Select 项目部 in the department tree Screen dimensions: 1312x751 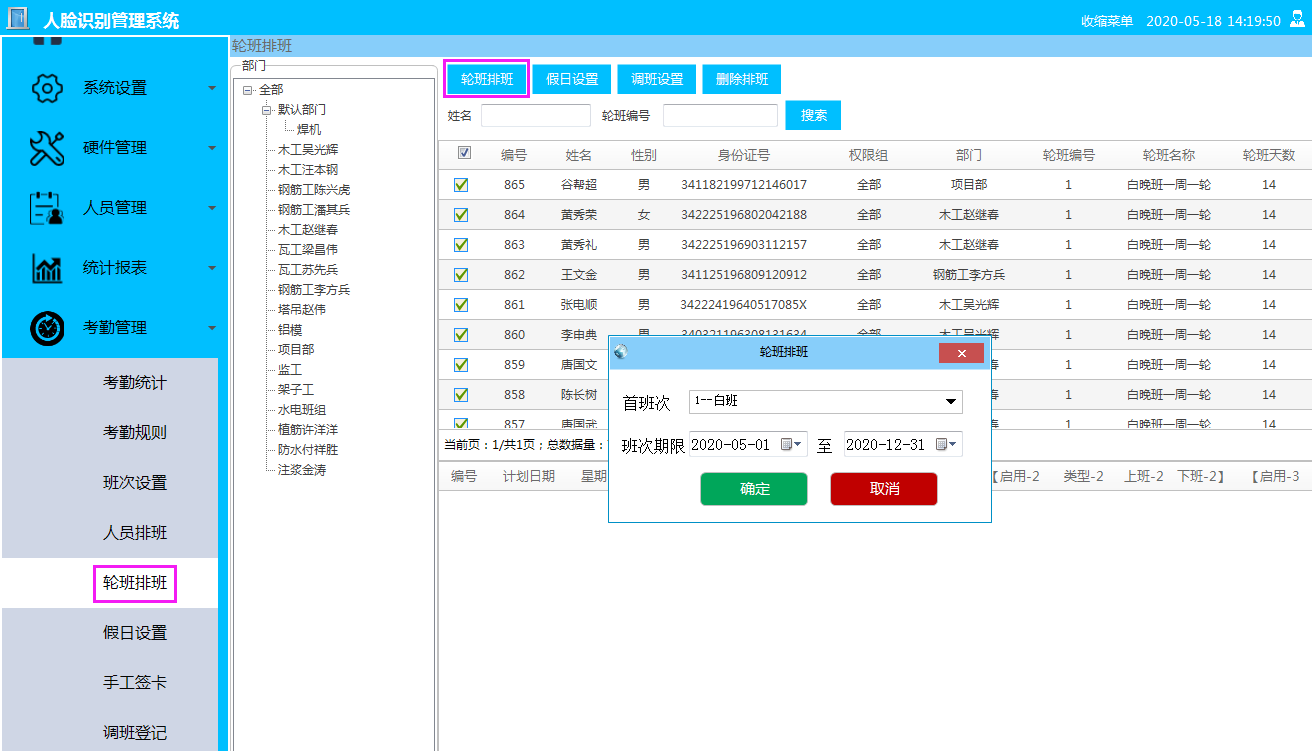(x=296, y=350)
